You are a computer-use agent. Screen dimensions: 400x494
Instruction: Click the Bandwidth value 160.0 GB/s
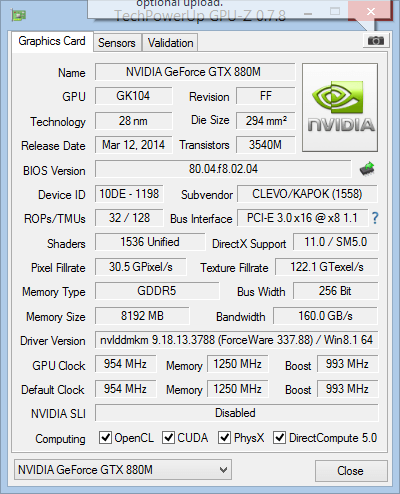tap(325, 316)
